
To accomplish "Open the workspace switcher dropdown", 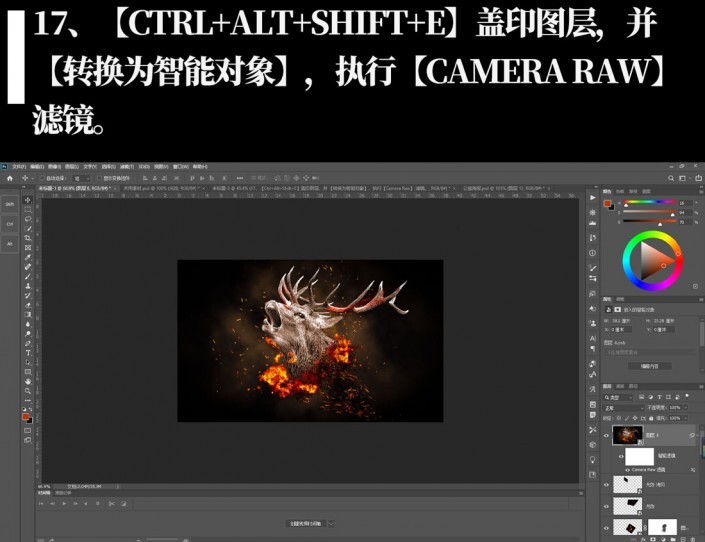I will (x=683, y=178).
